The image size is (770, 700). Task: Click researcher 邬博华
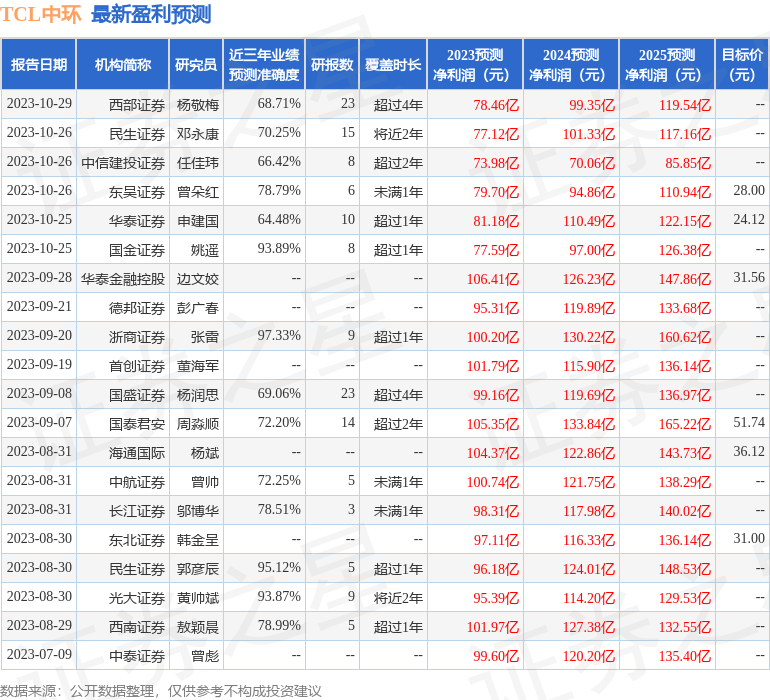click(198, 510)
